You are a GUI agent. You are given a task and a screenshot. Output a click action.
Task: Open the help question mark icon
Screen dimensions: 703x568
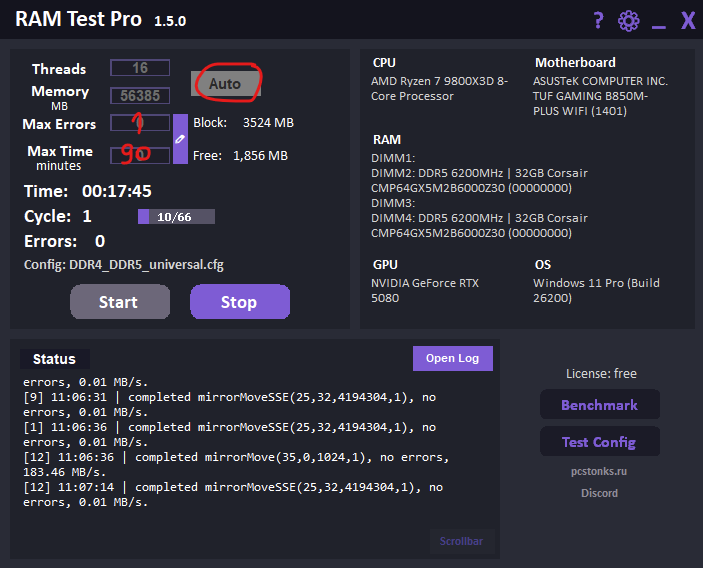pyautogui.click(x=598, y=21)
